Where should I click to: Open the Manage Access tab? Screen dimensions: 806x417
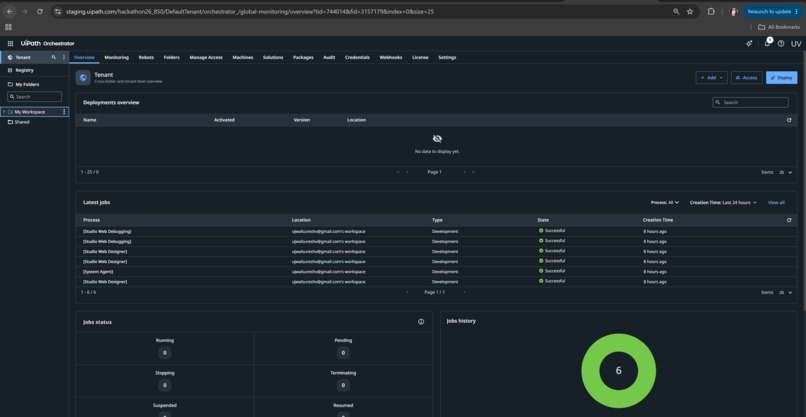(206, 58)
